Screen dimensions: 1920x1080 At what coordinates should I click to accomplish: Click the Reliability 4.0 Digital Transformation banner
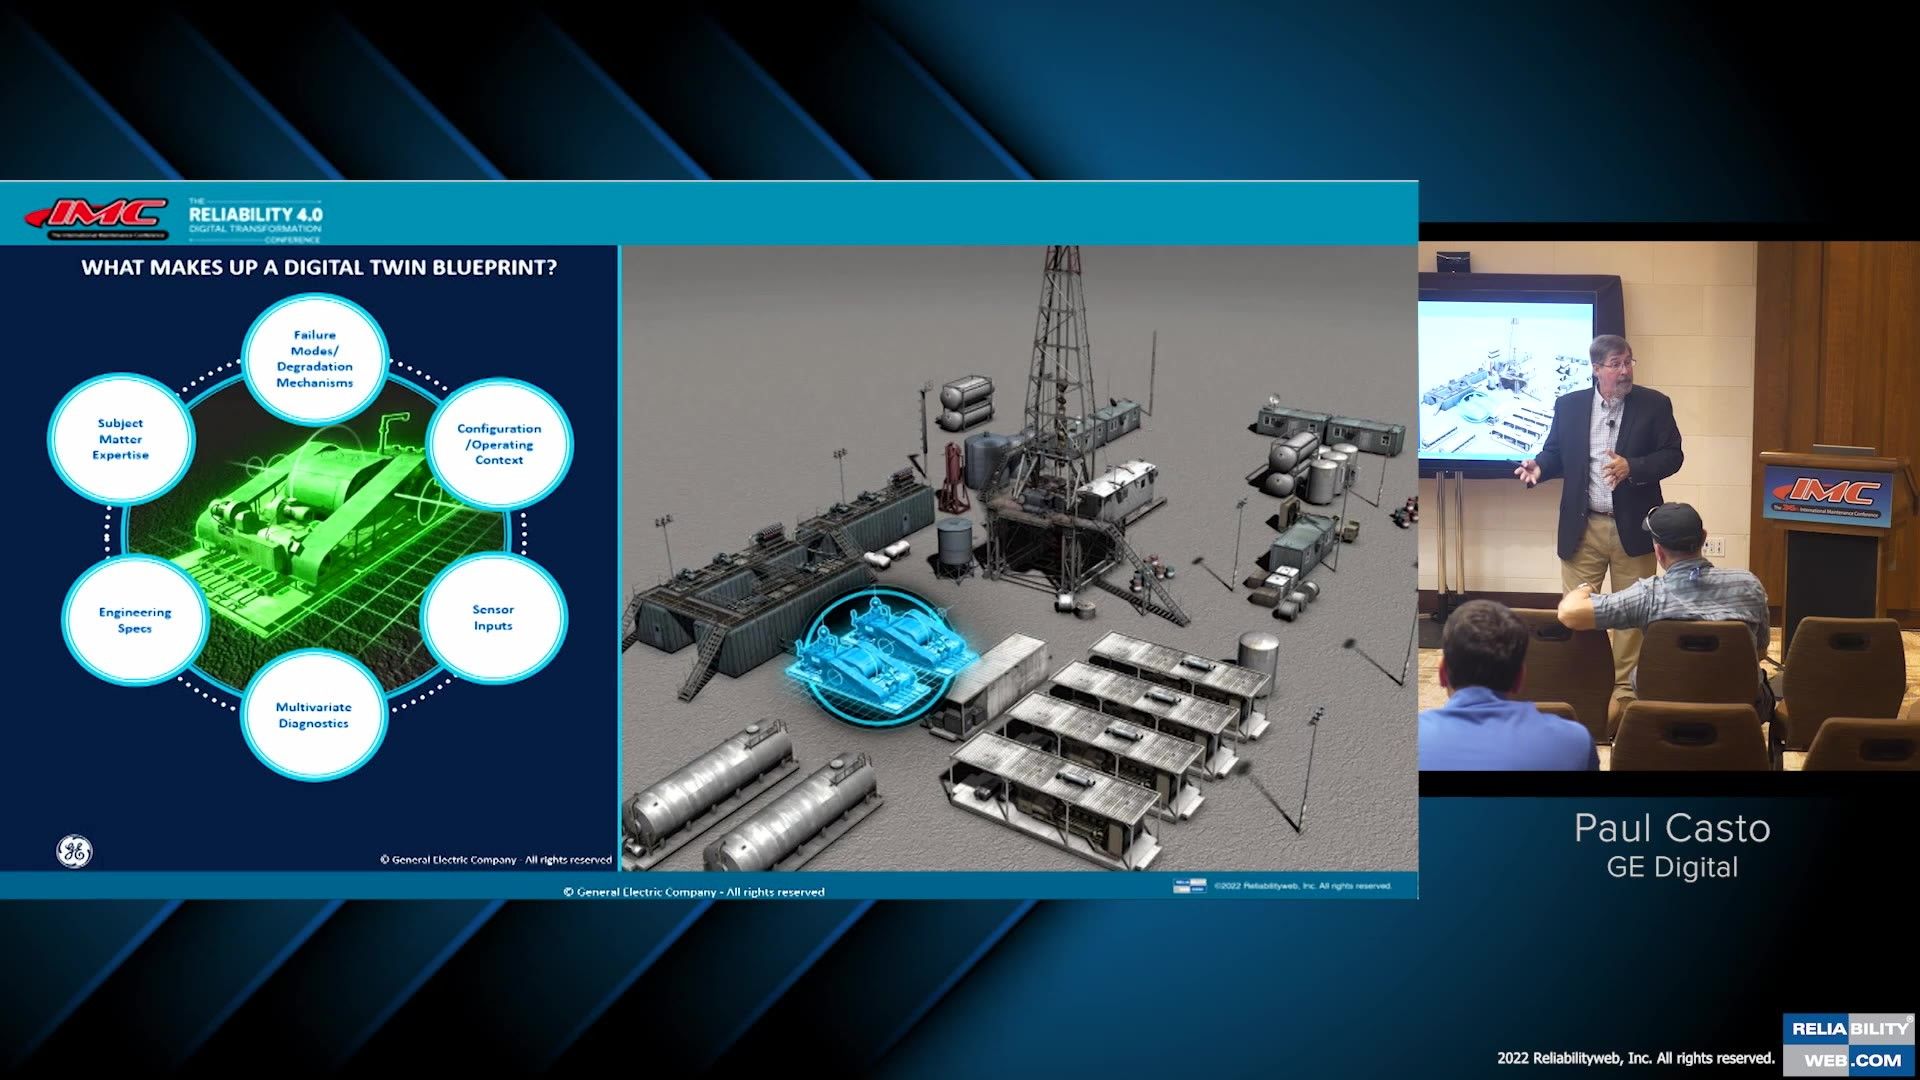[255, 218]
